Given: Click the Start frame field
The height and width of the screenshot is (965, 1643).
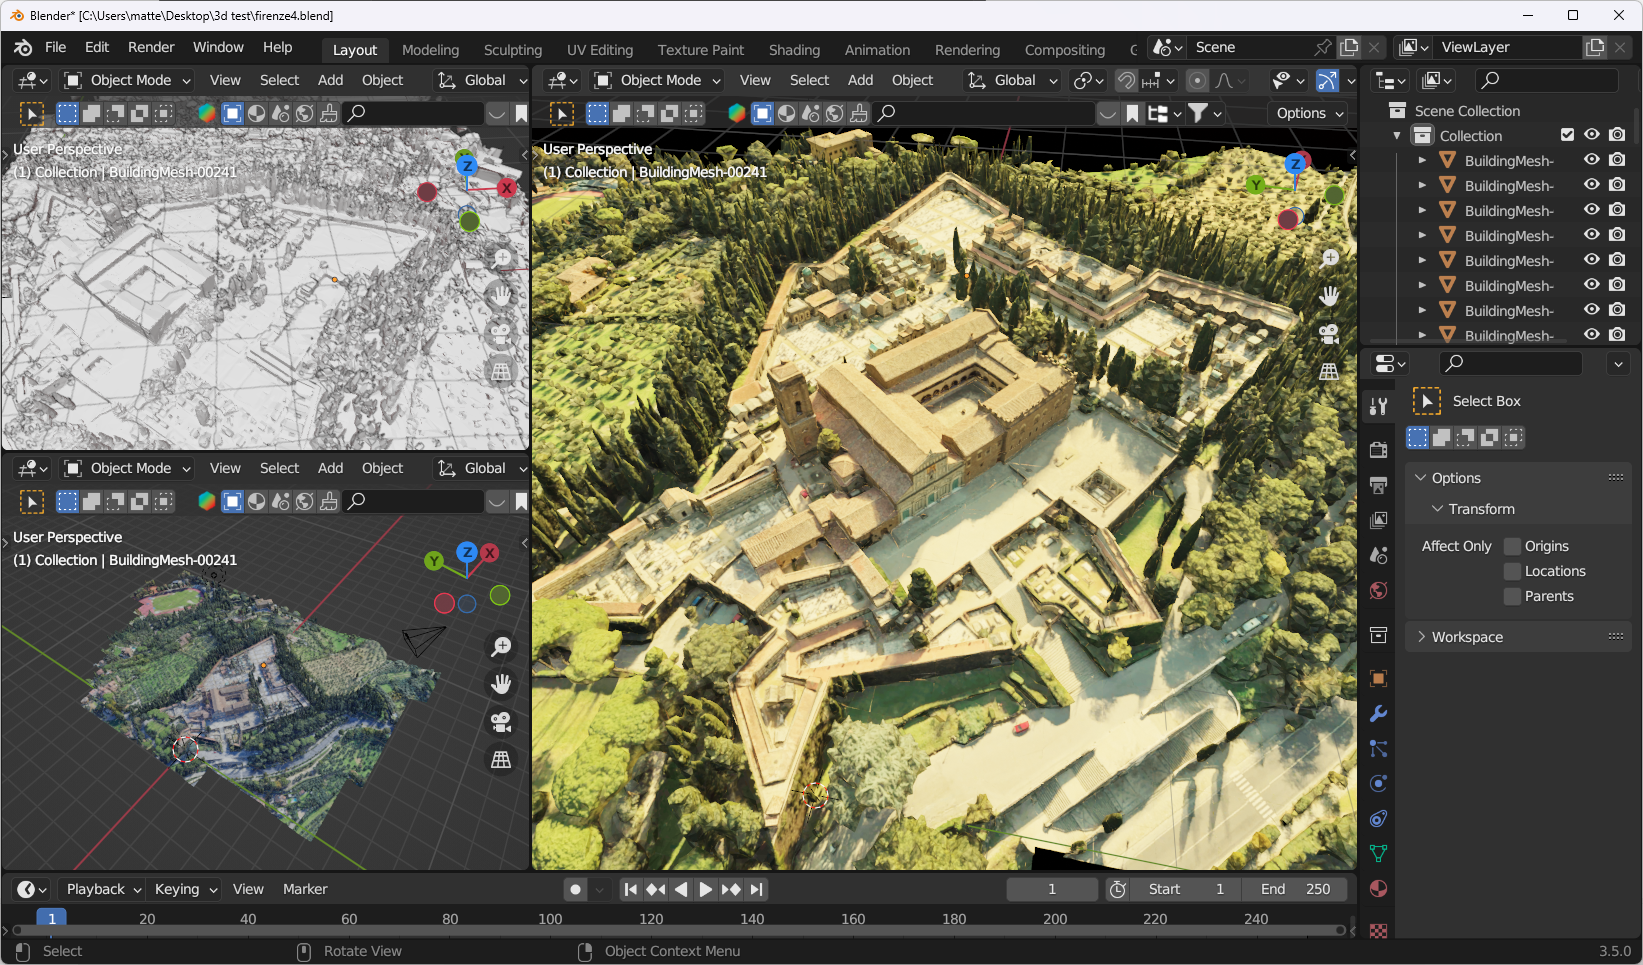Looking at the screenshot, I should click(x=1186, y=889).
